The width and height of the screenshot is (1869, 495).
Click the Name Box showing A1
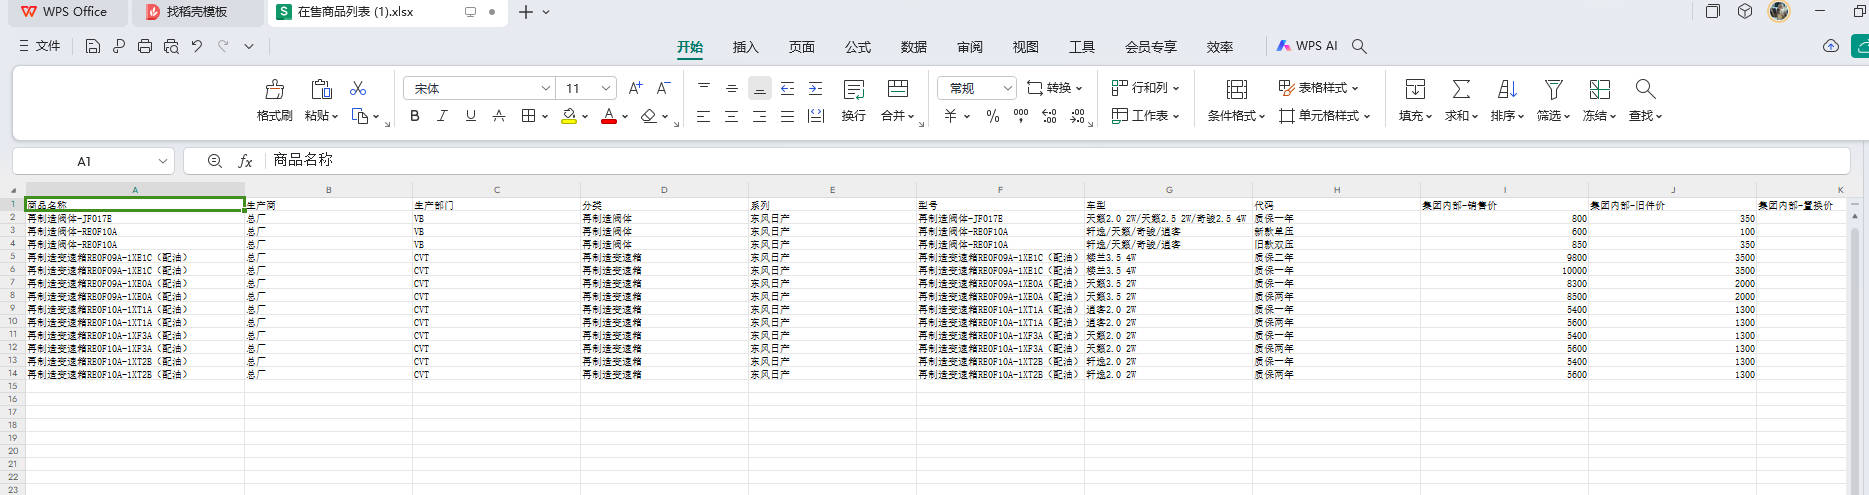[x=84, y=161]
